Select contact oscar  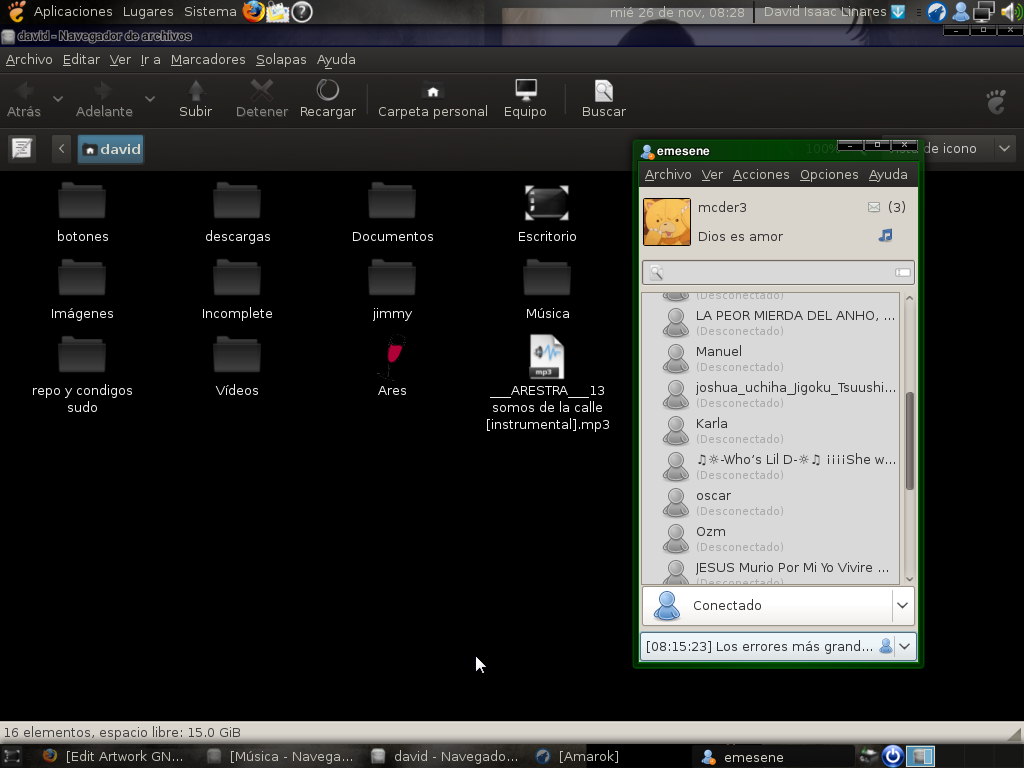771,502
